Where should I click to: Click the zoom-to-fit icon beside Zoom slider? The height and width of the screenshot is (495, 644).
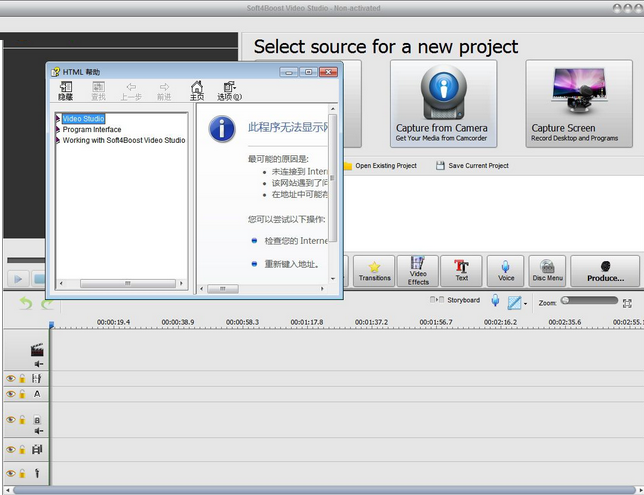pyautogui.click(x=627, y=303)
